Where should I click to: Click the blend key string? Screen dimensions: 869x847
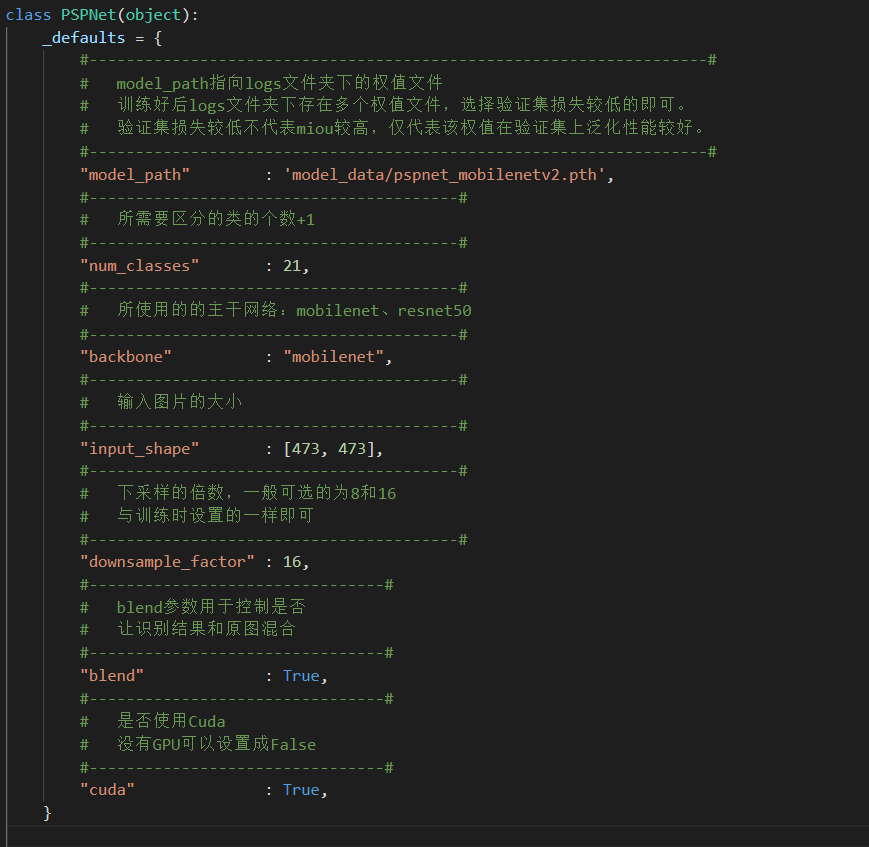111,675
